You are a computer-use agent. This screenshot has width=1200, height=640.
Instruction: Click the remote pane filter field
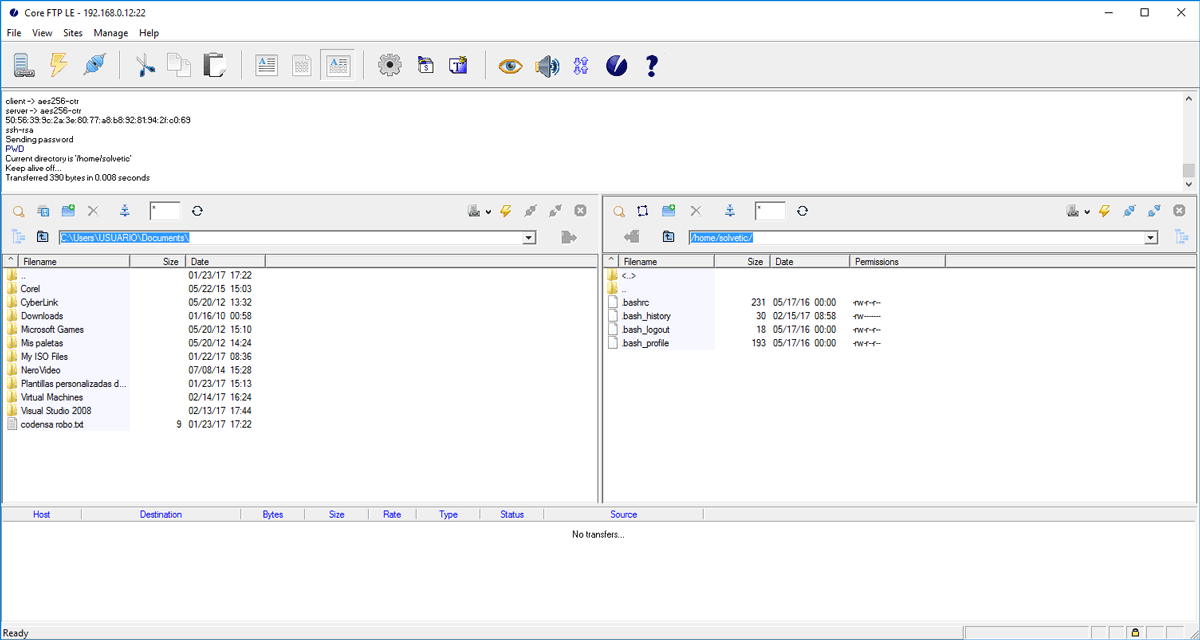[770, 211]
